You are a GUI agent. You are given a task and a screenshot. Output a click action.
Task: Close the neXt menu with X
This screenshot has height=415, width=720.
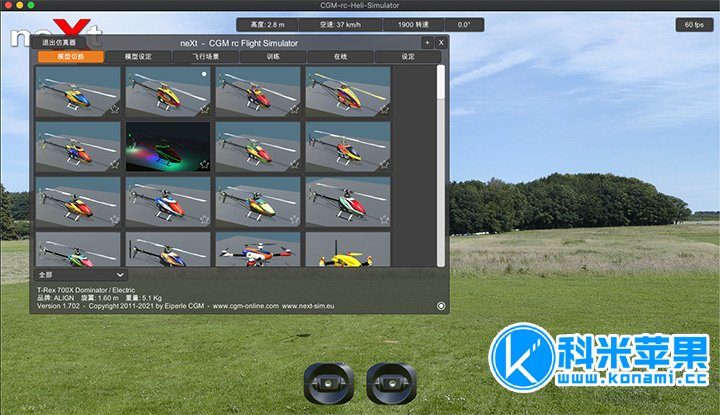(x=441, y=43)
